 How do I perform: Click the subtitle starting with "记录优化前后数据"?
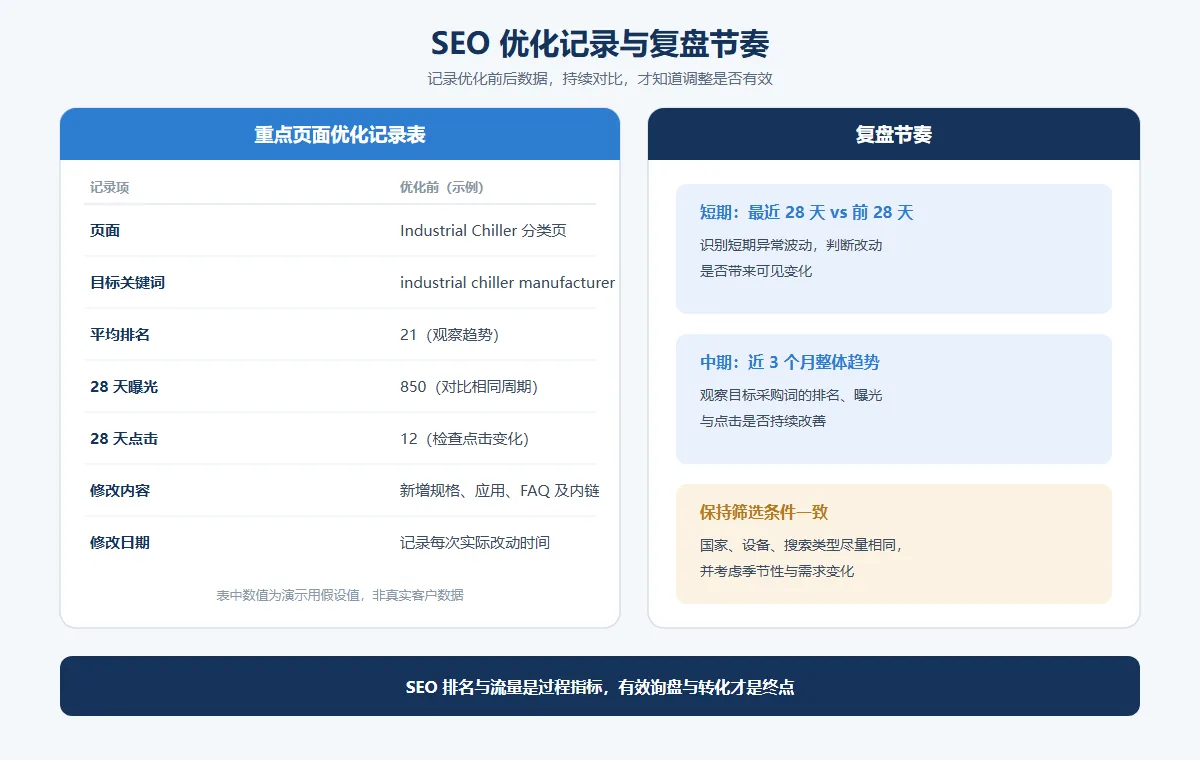(600, 79)
